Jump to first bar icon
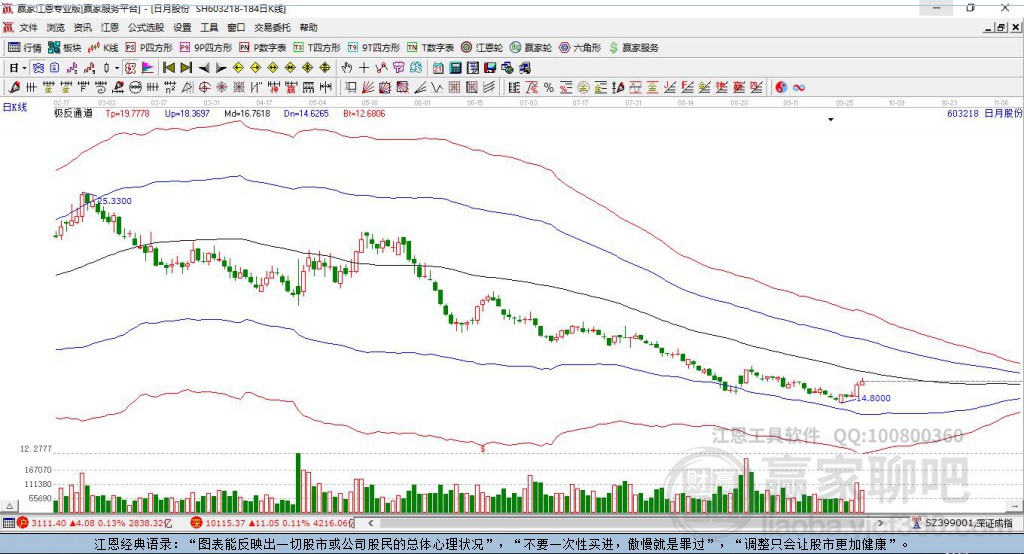Screen dimensions: 1024x554 tap(168, 68)
